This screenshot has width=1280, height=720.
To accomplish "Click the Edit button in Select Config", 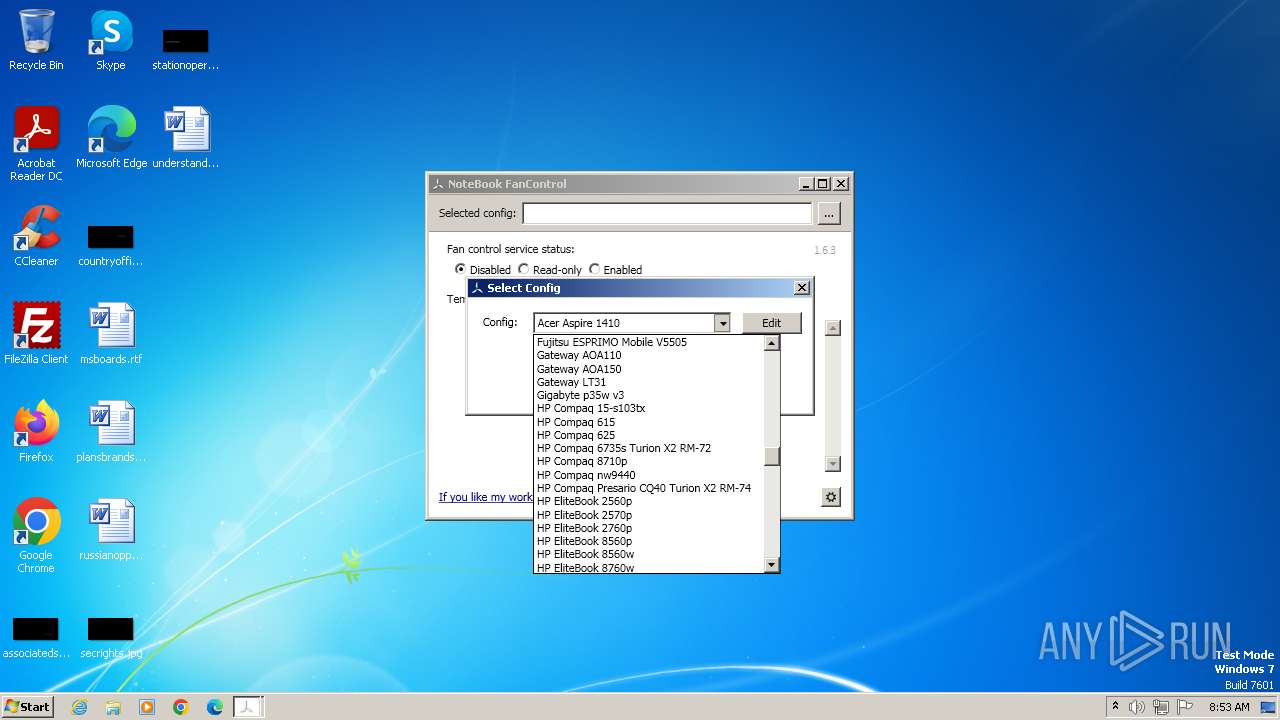I will click(x=771, y=323).
